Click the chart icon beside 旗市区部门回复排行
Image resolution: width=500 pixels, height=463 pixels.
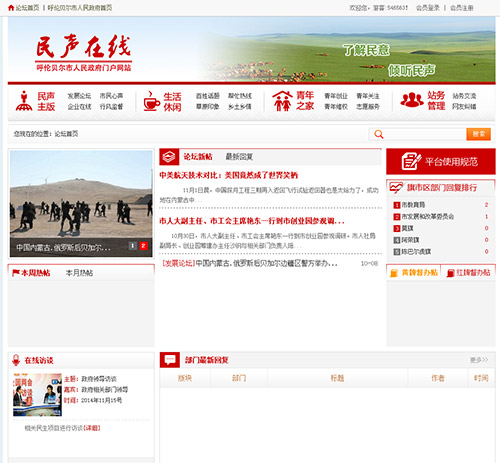[396, 187]
